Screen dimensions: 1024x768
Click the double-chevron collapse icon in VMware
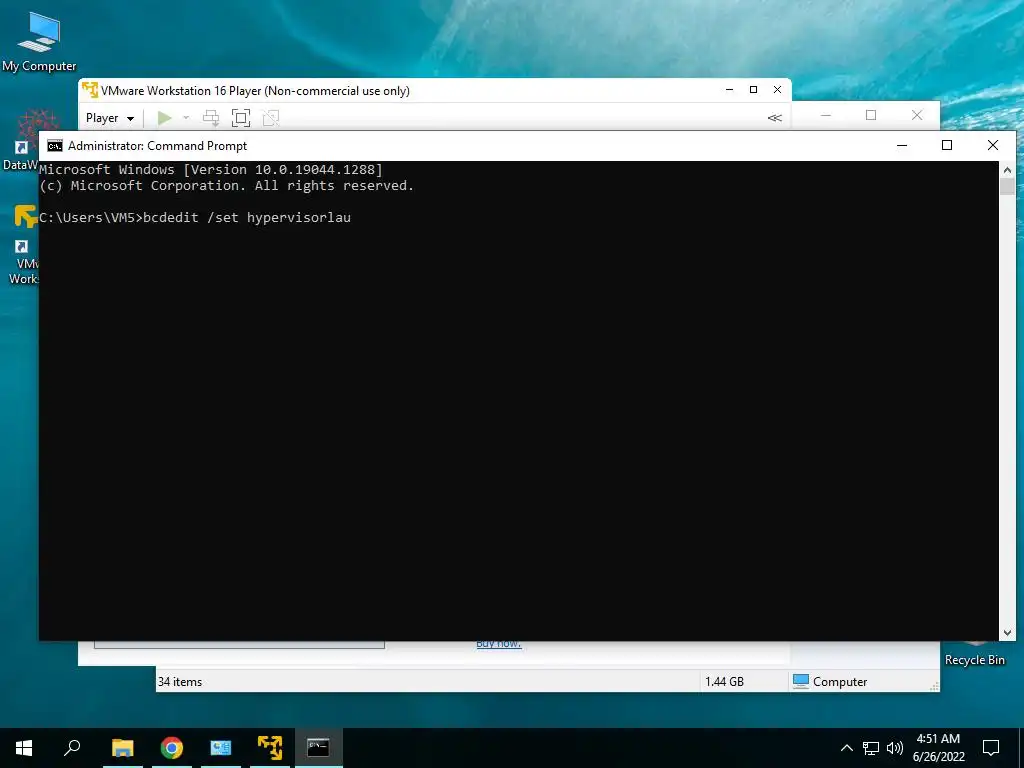pos(775,118)
